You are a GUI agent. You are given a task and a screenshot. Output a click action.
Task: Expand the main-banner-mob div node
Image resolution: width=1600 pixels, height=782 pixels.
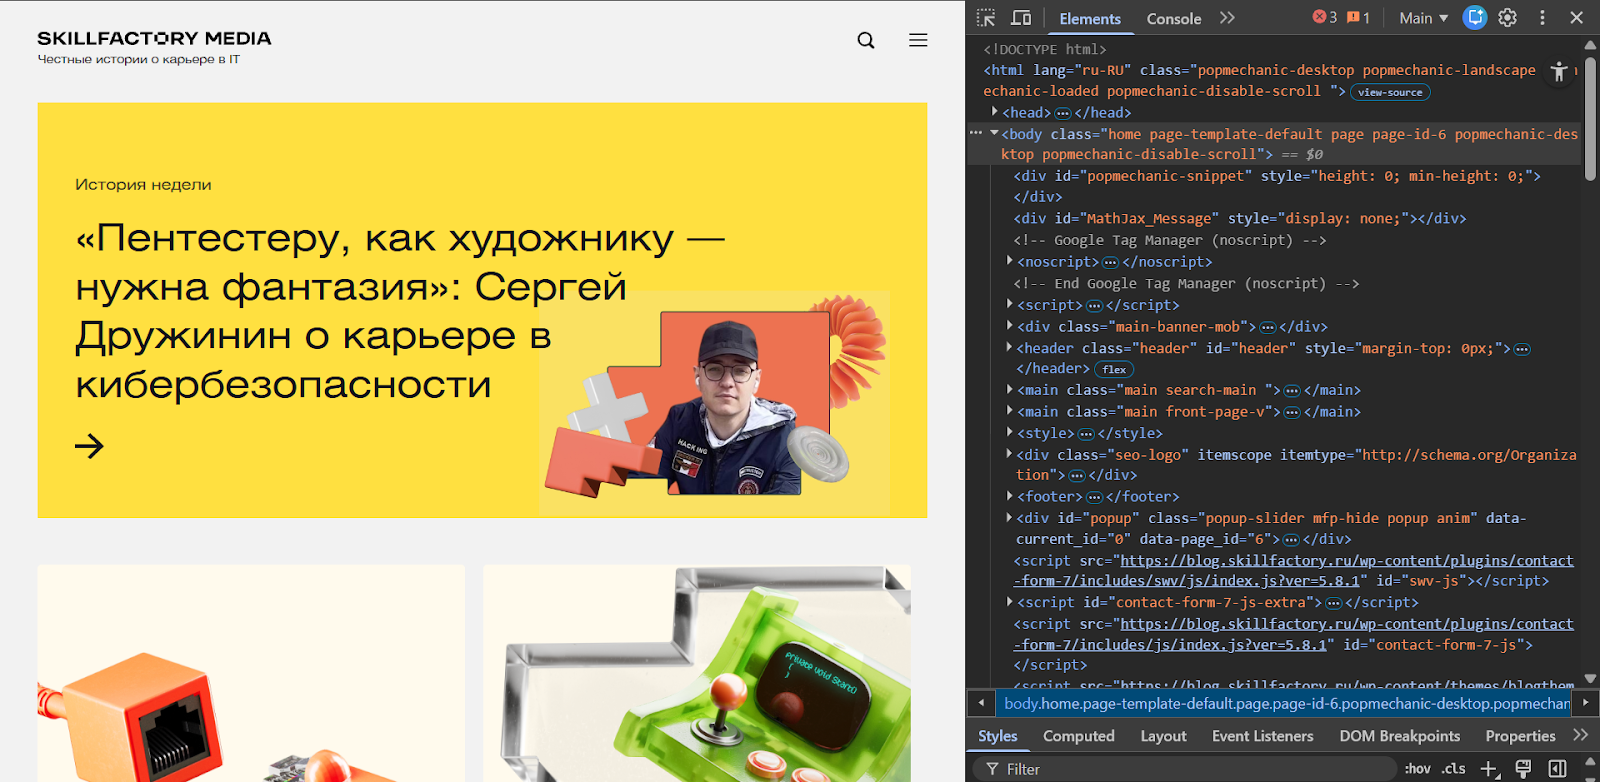(x=1009, y=326)
